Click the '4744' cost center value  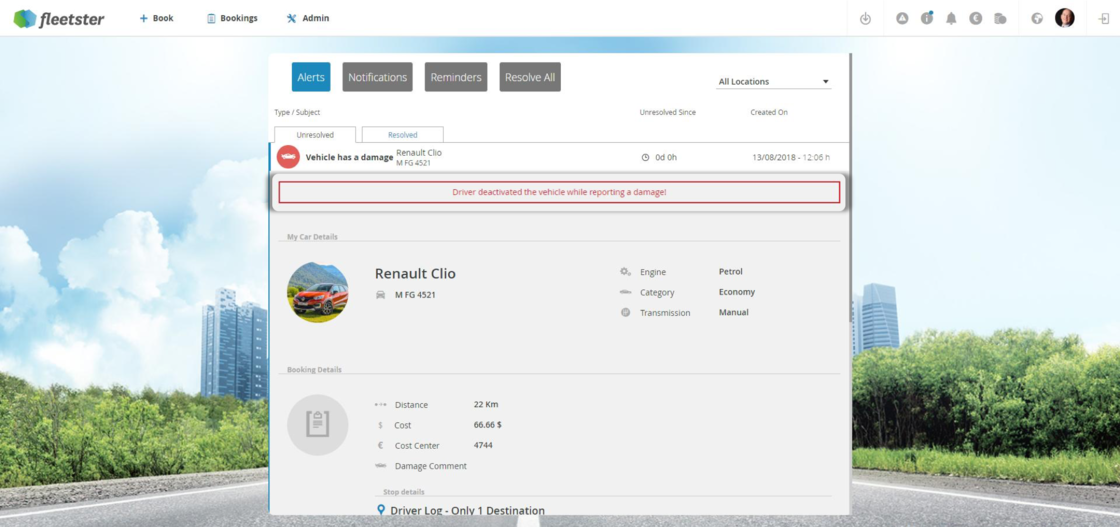click(x=483, y=445)
